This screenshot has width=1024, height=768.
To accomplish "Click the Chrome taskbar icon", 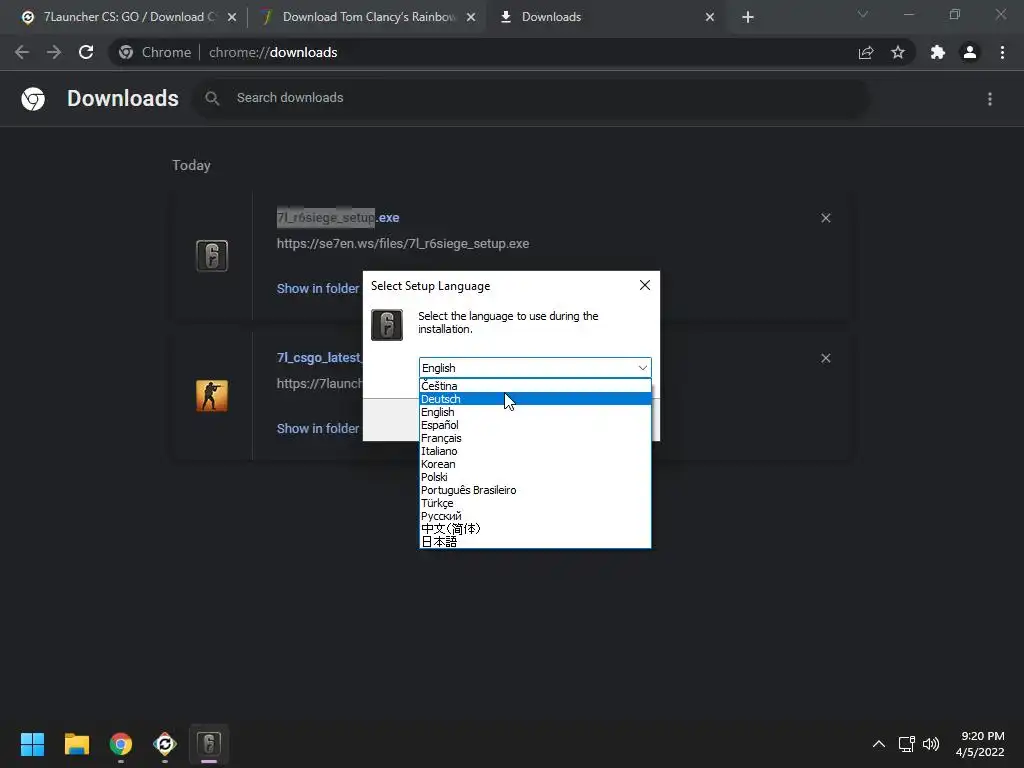I will (121, 744).
